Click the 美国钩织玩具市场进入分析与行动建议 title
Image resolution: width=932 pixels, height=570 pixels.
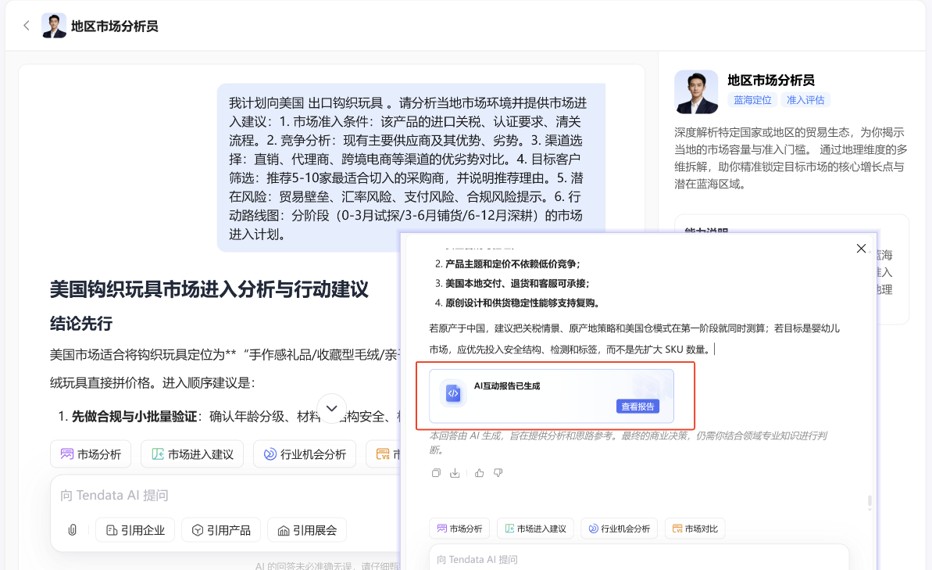click(209, 289)
